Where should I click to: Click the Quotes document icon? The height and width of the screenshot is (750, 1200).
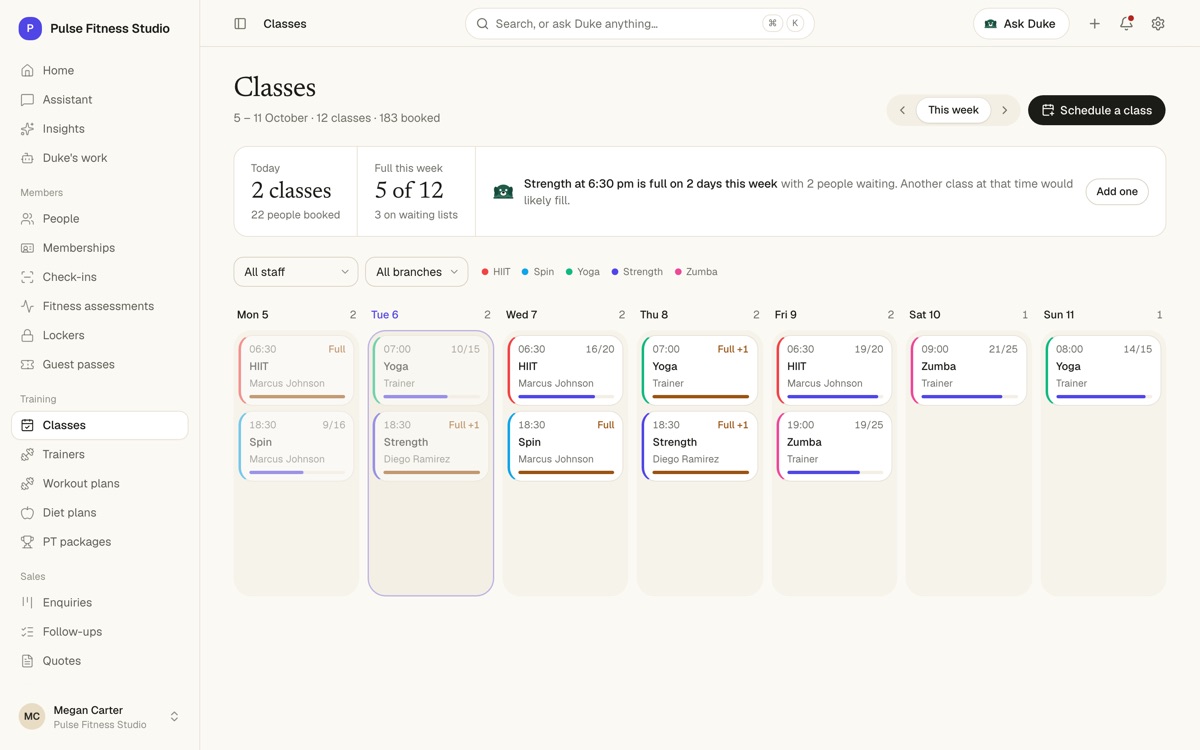[27, 660]
